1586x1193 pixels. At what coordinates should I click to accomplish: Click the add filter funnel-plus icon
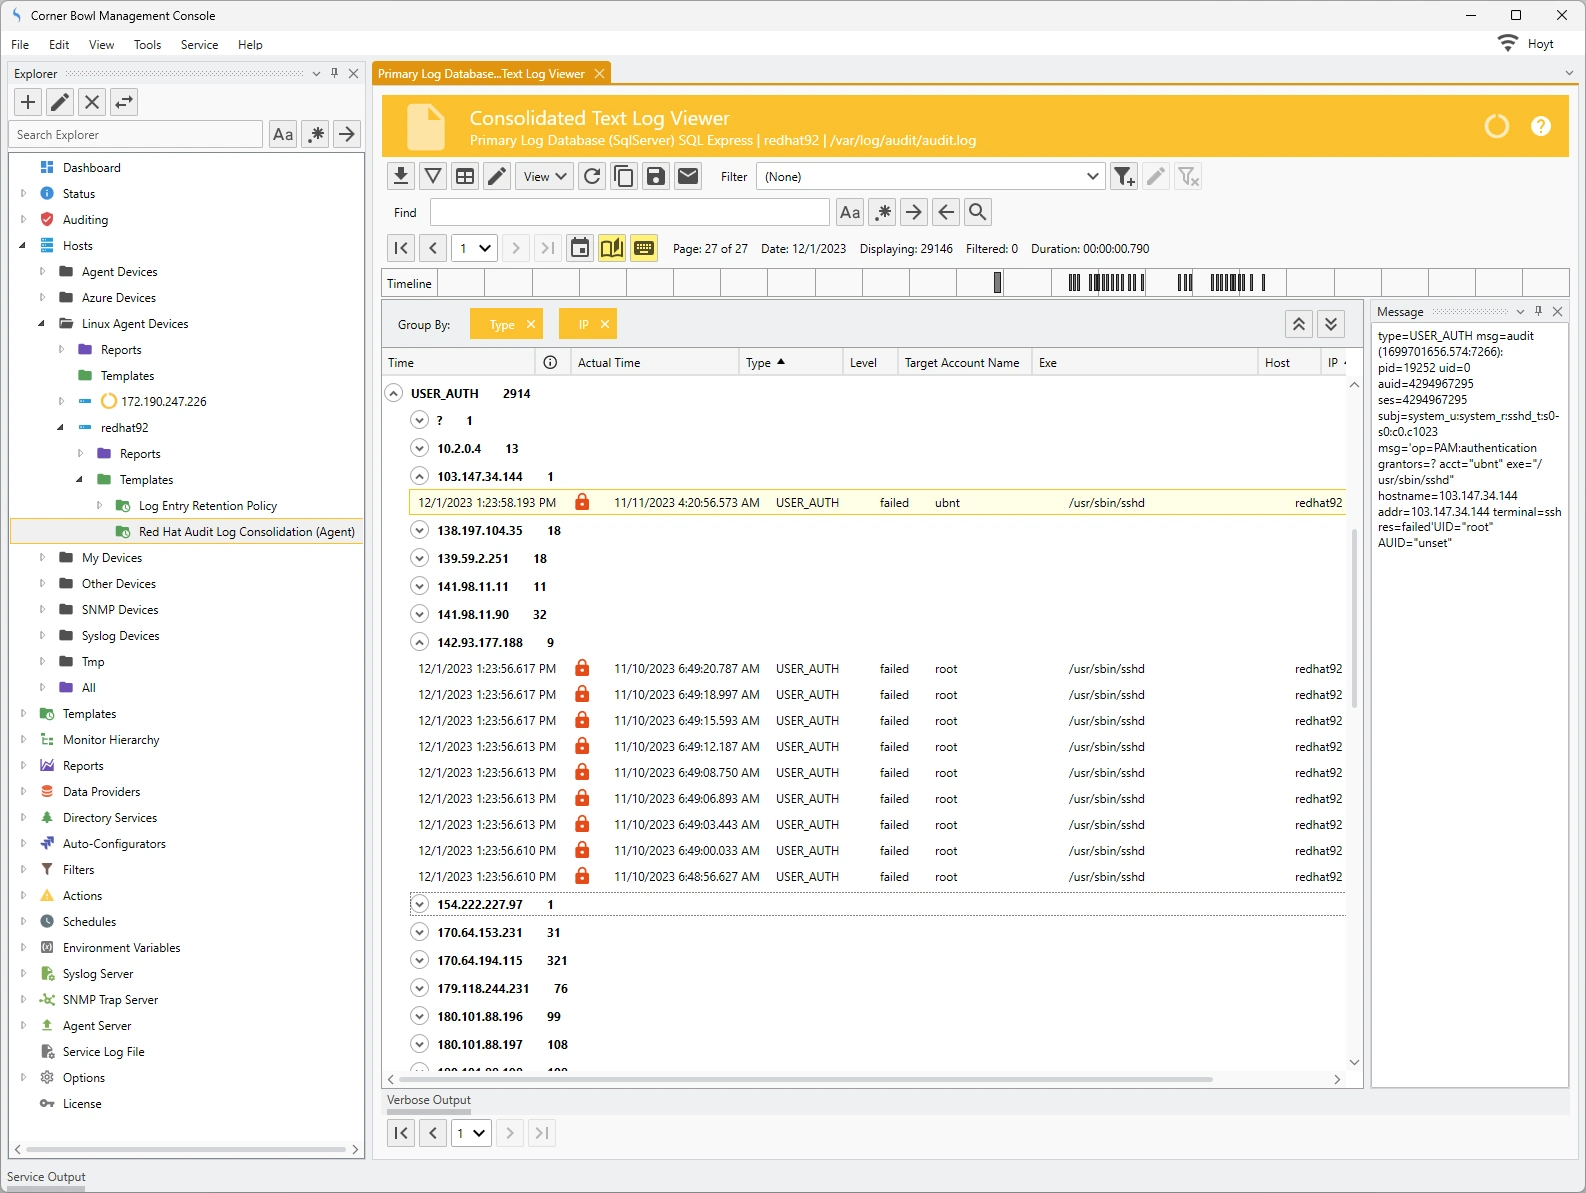coord(1124,177)
